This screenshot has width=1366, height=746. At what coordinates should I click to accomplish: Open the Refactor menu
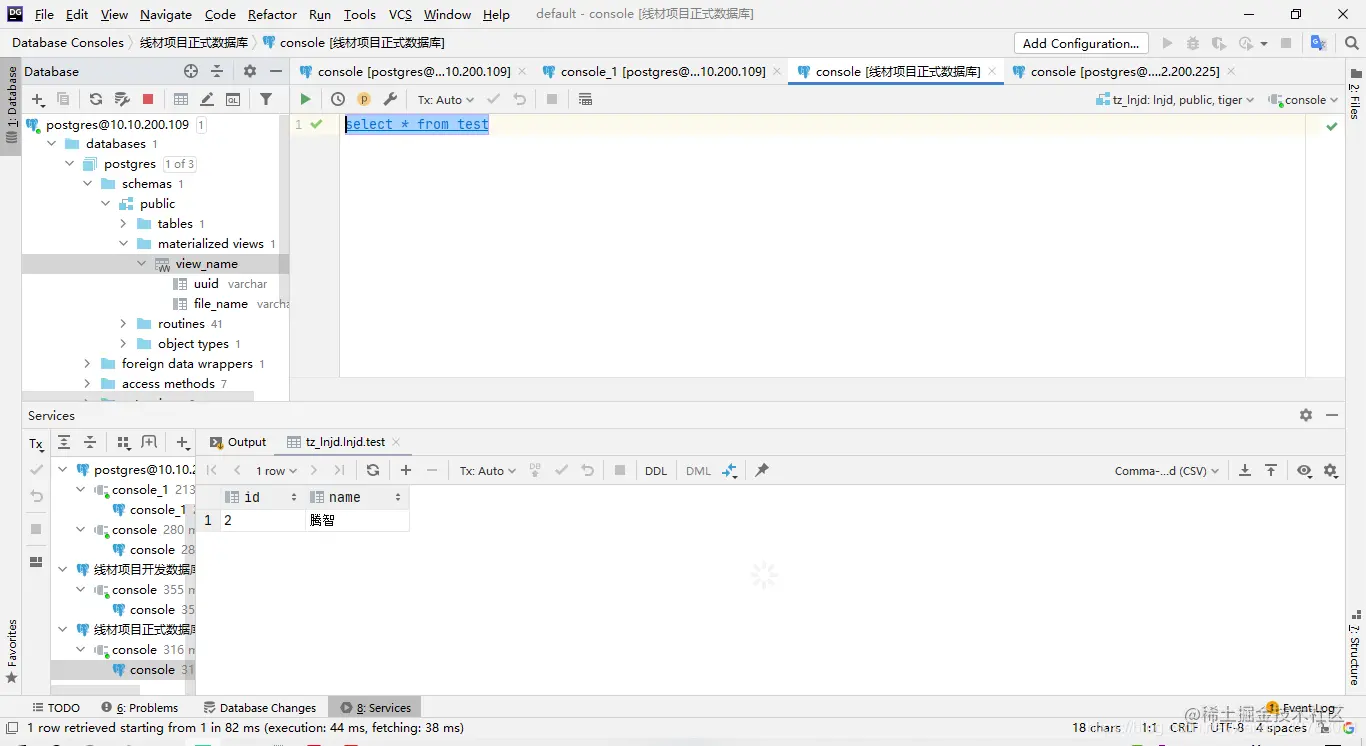point(272,14)
